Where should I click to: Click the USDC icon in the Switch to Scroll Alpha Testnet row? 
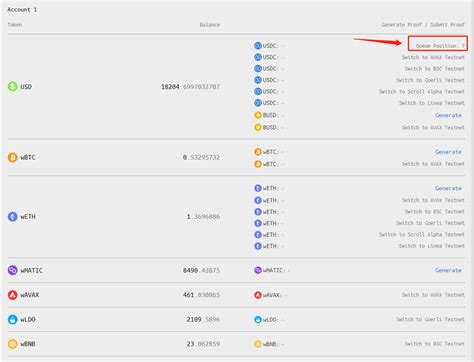(x=258, y=91)
